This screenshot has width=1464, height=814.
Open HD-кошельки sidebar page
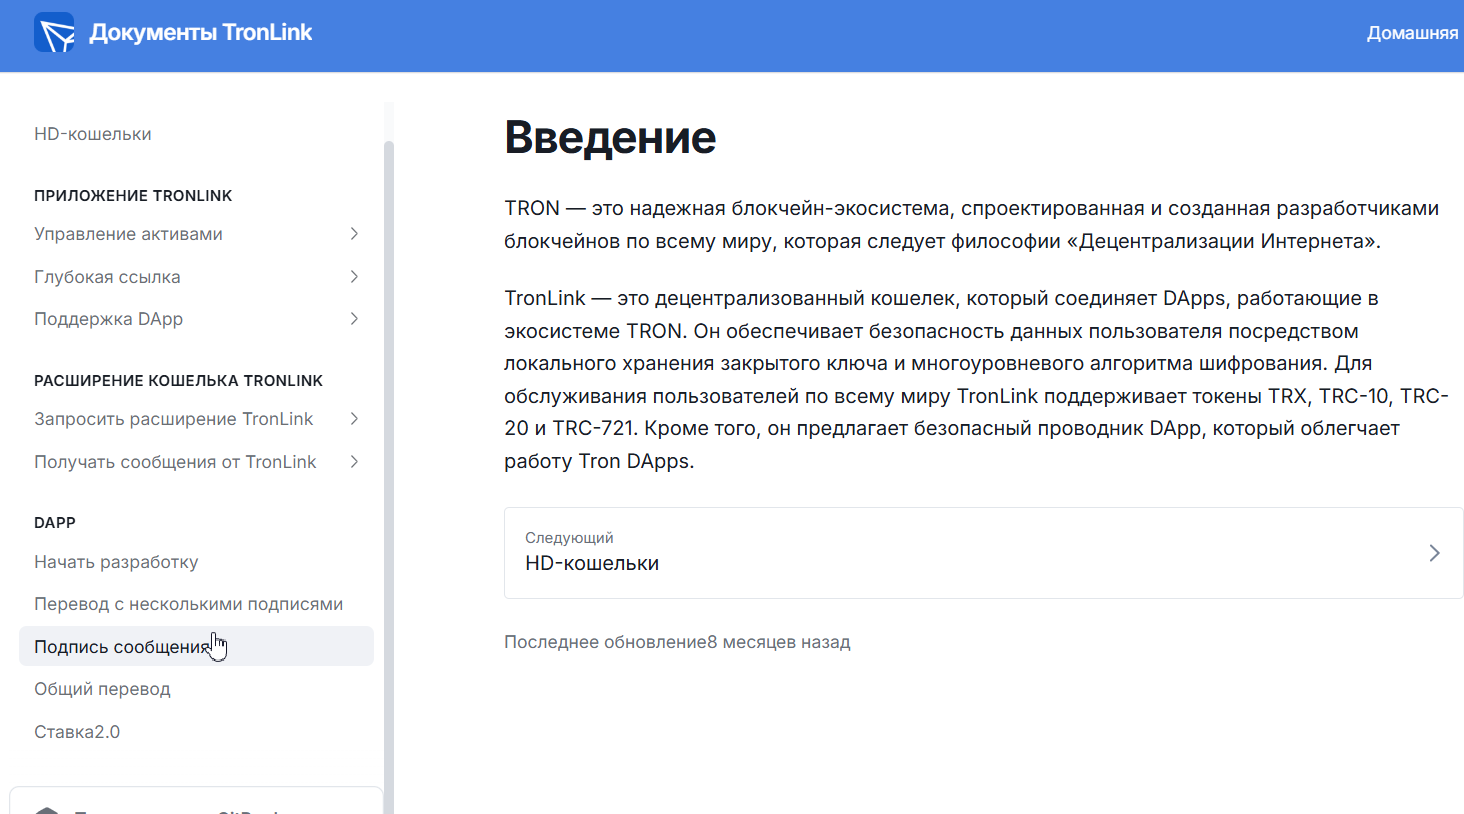(x=93, y=134)
